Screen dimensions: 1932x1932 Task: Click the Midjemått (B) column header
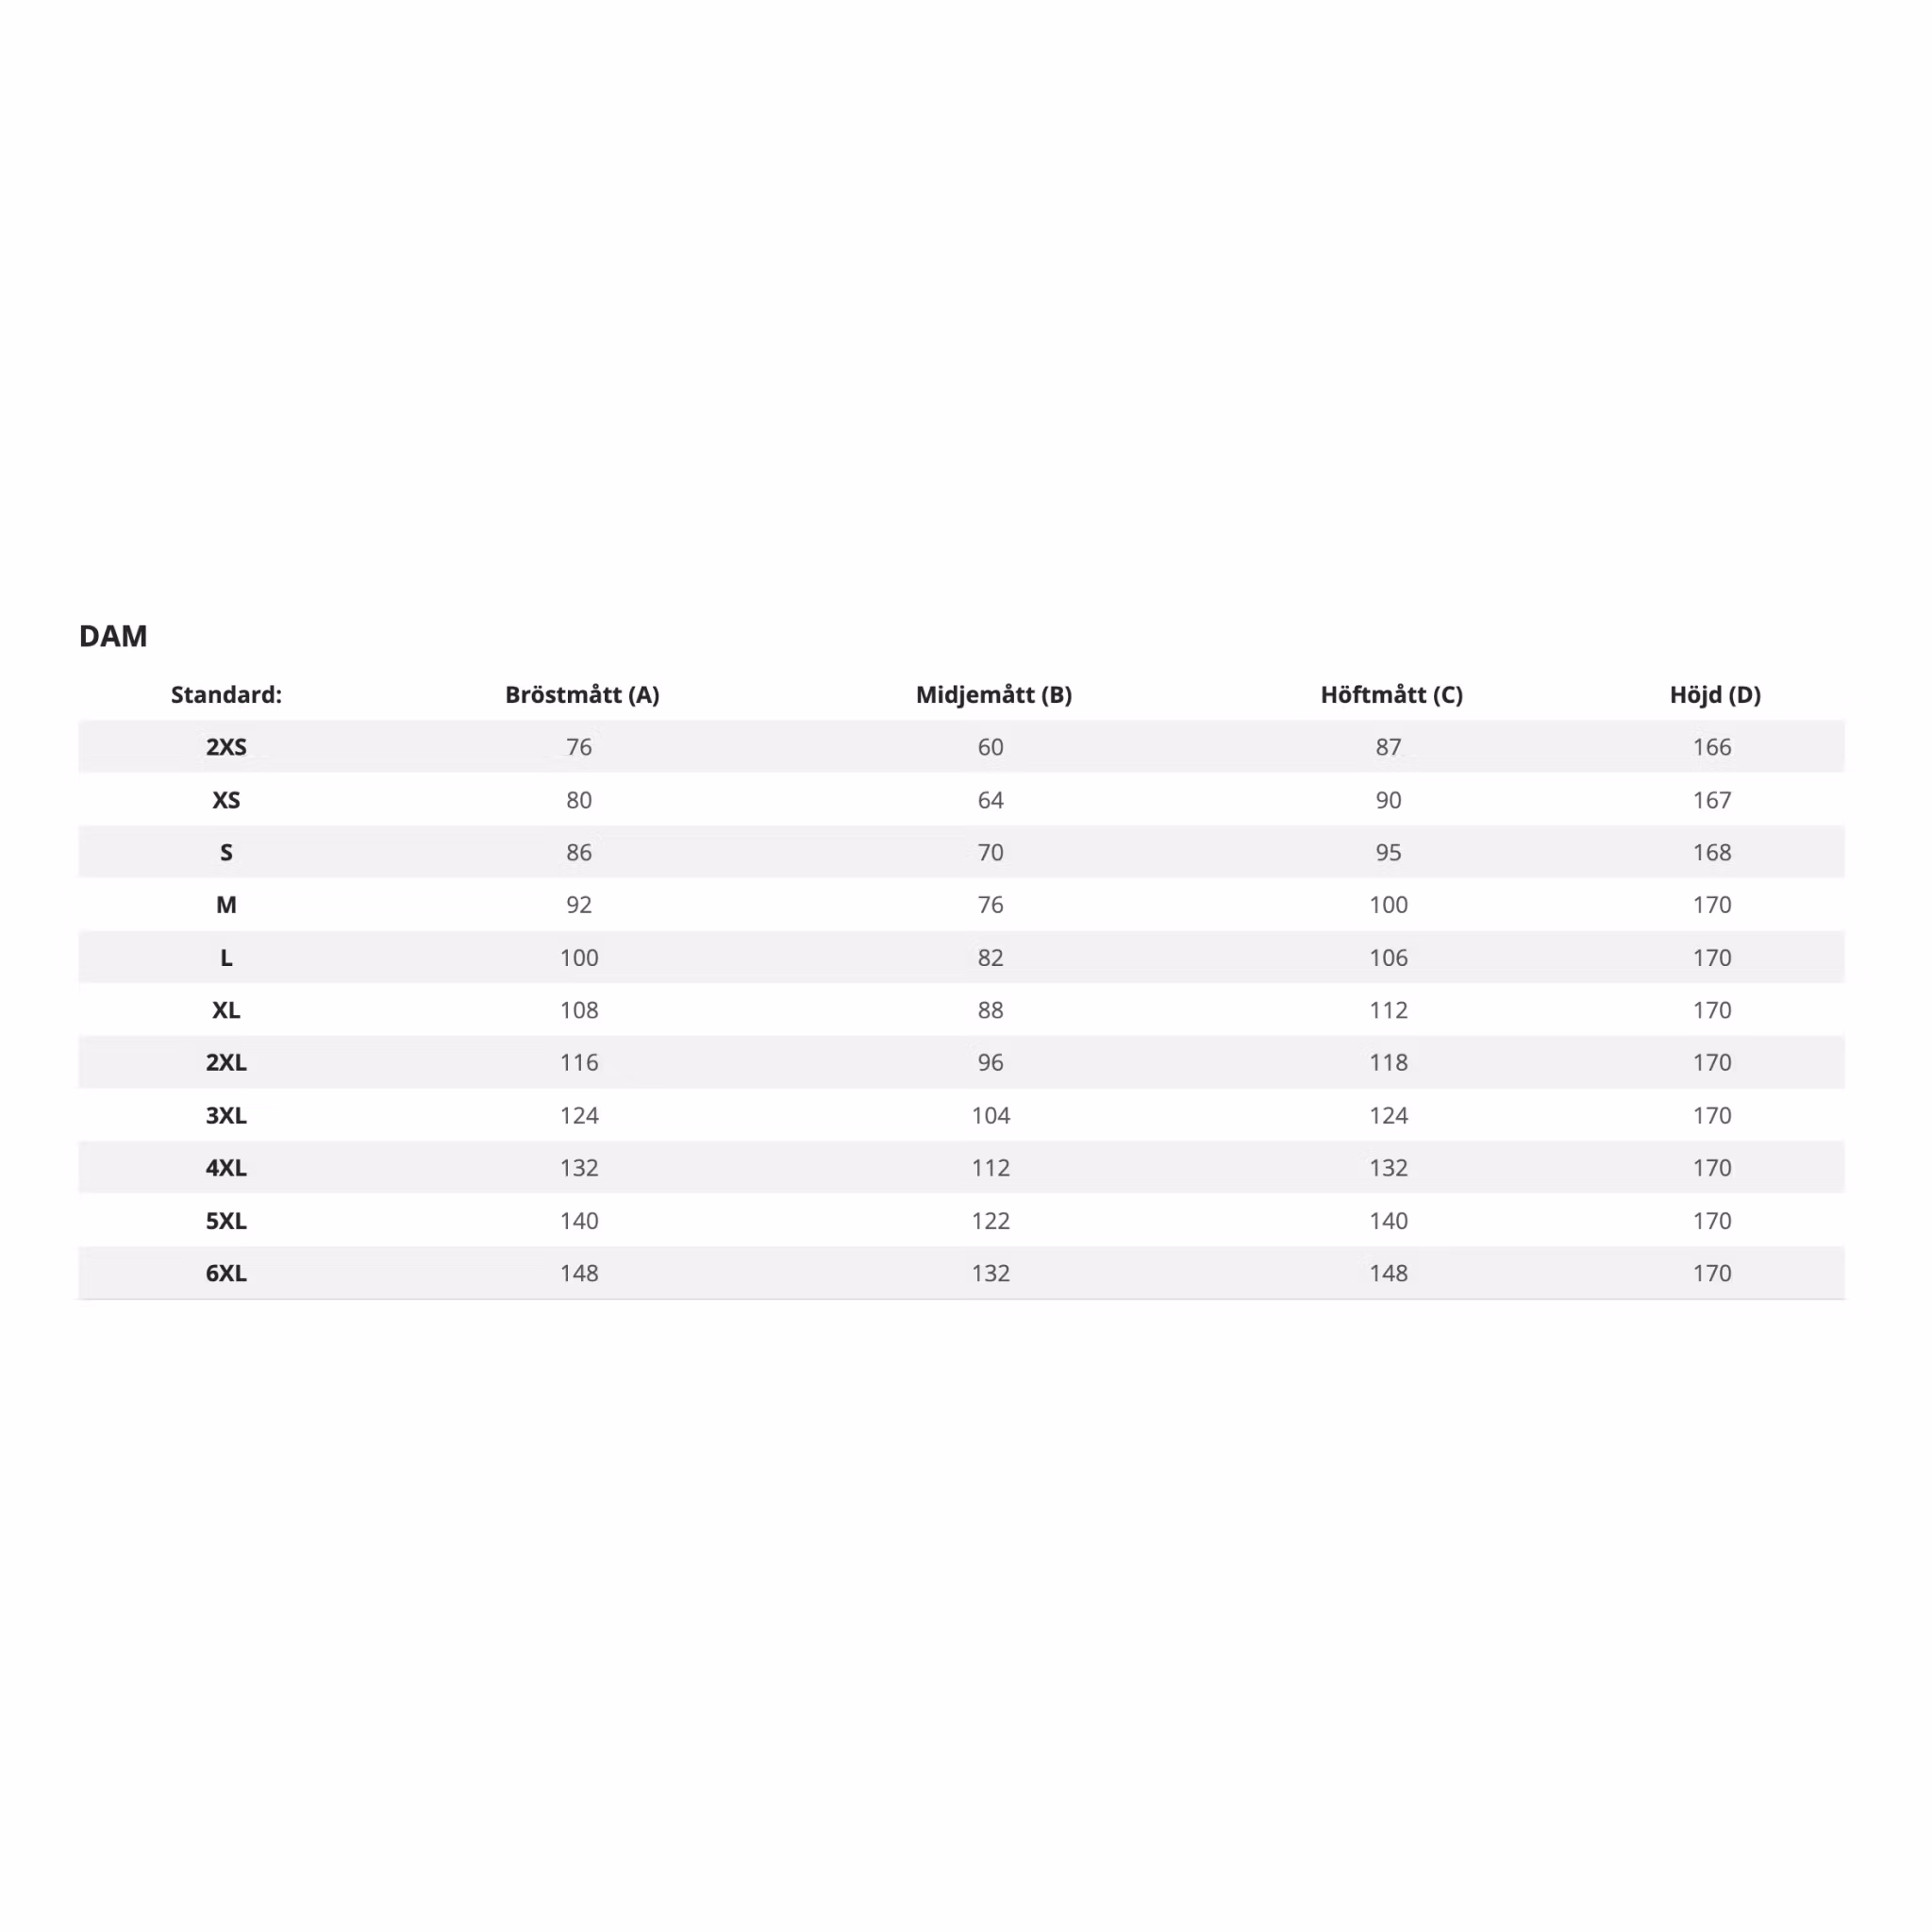pos(994,694)
